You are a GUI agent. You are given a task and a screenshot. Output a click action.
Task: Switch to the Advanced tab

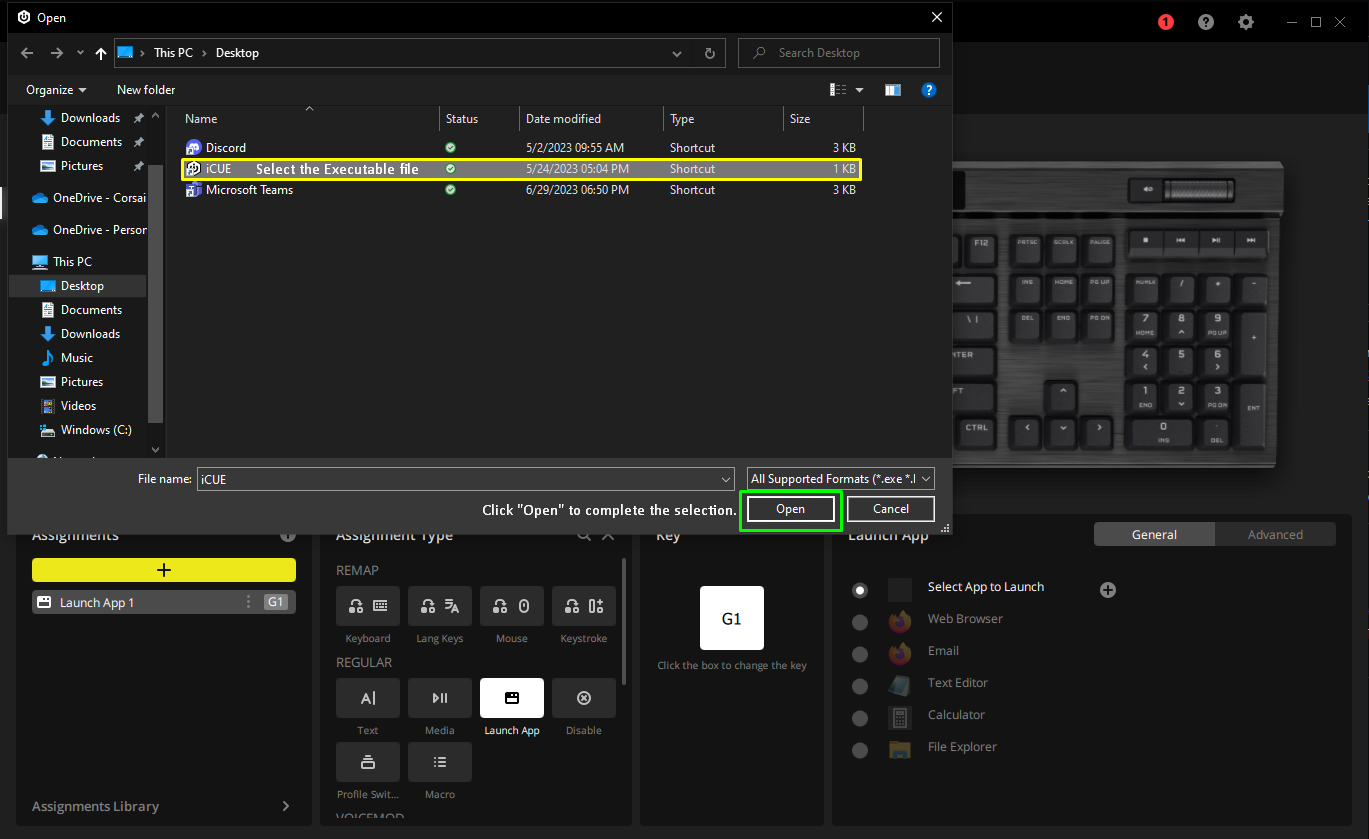[1275, 534]
